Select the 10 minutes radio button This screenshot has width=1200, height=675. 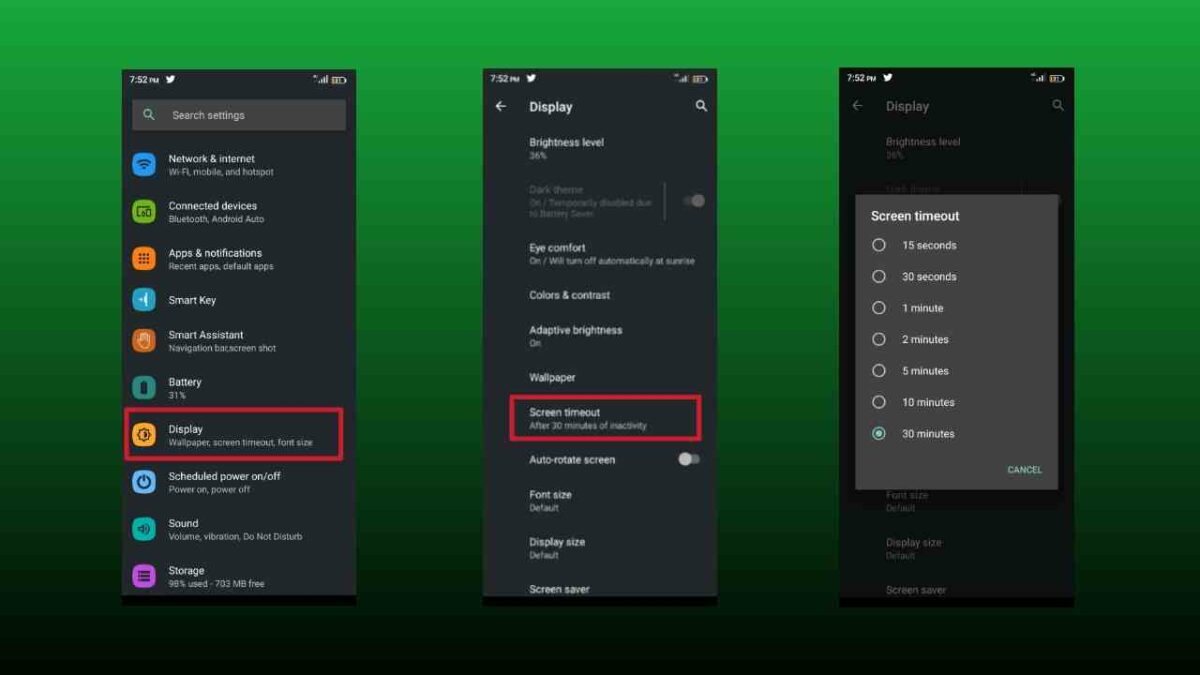click(x=879, y=402)
